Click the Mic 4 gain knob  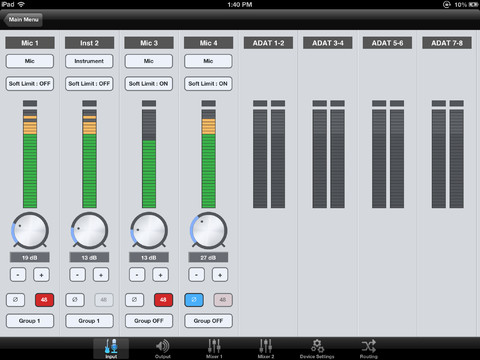pos(208,231)
